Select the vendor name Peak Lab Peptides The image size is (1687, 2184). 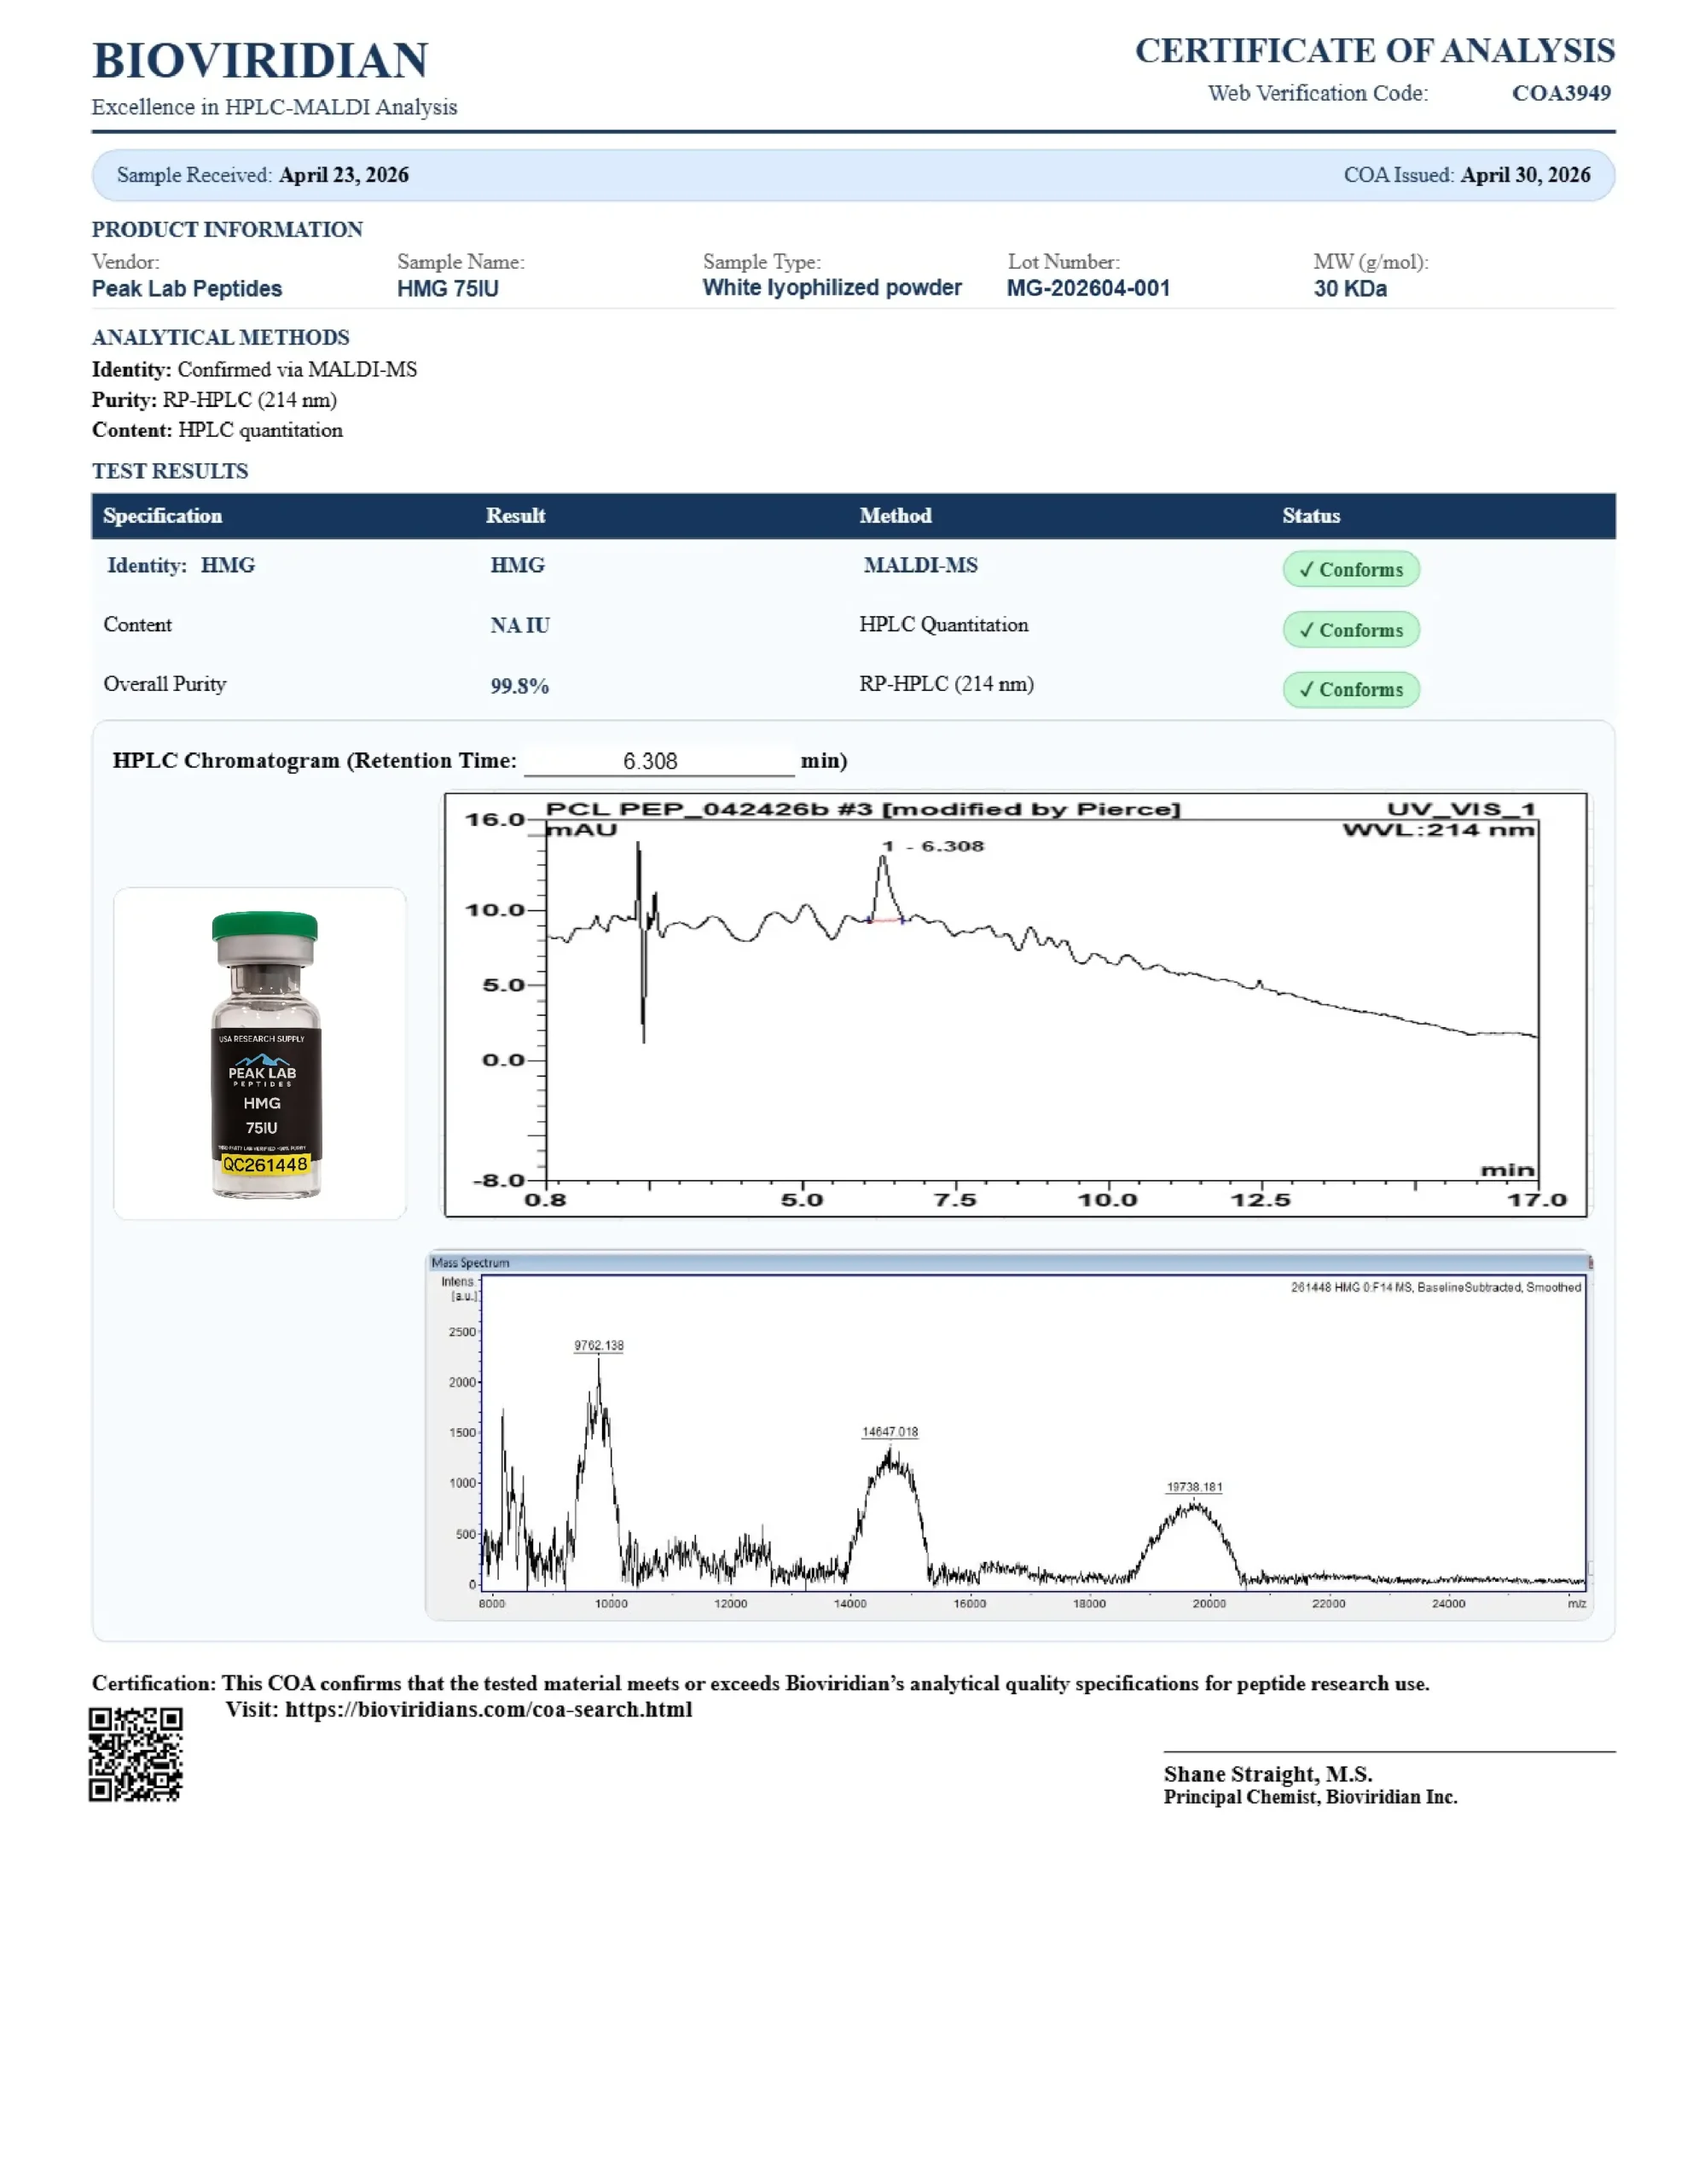point(187,288)
